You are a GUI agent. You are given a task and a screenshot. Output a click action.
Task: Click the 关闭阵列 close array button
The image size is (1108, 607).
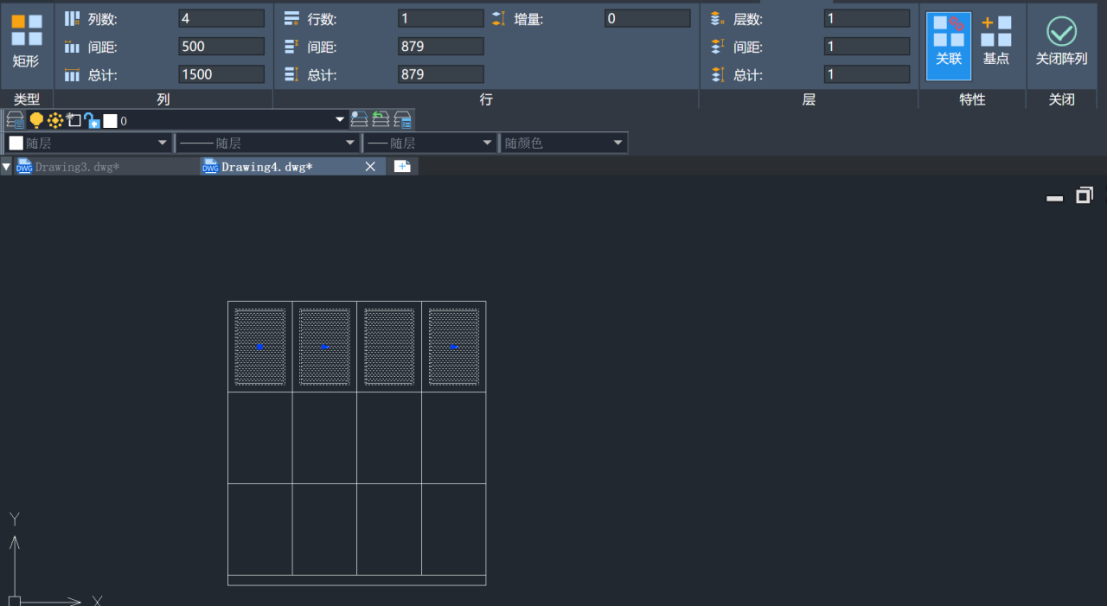1061,41
